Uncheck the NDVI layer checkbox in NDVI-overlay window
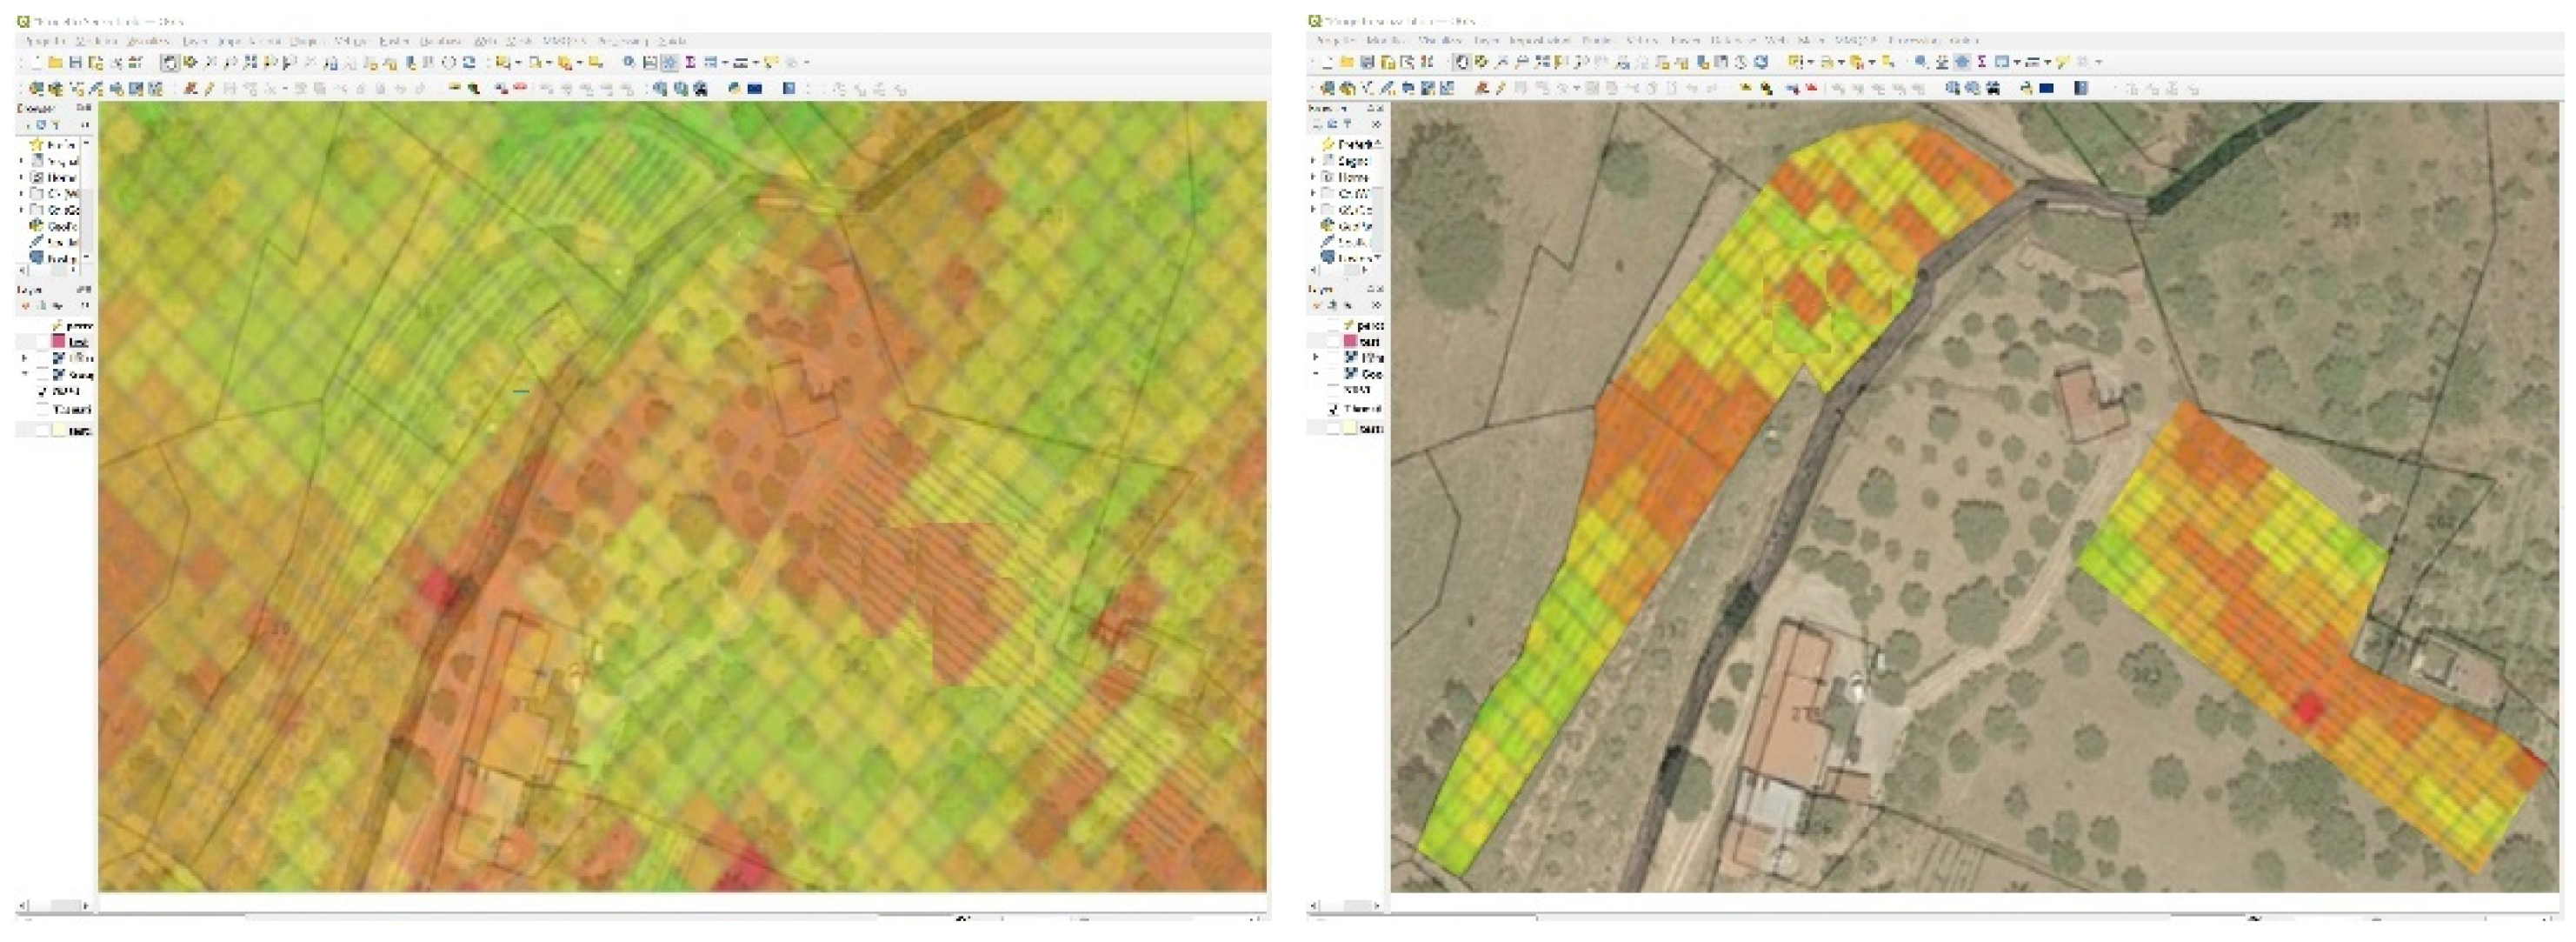The height and width of the screenshot is (942, 2576). (43, 391)
